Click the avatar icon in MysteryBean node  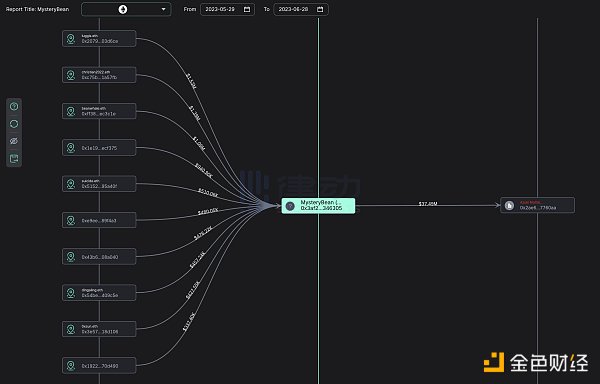(x=290, y=206)
